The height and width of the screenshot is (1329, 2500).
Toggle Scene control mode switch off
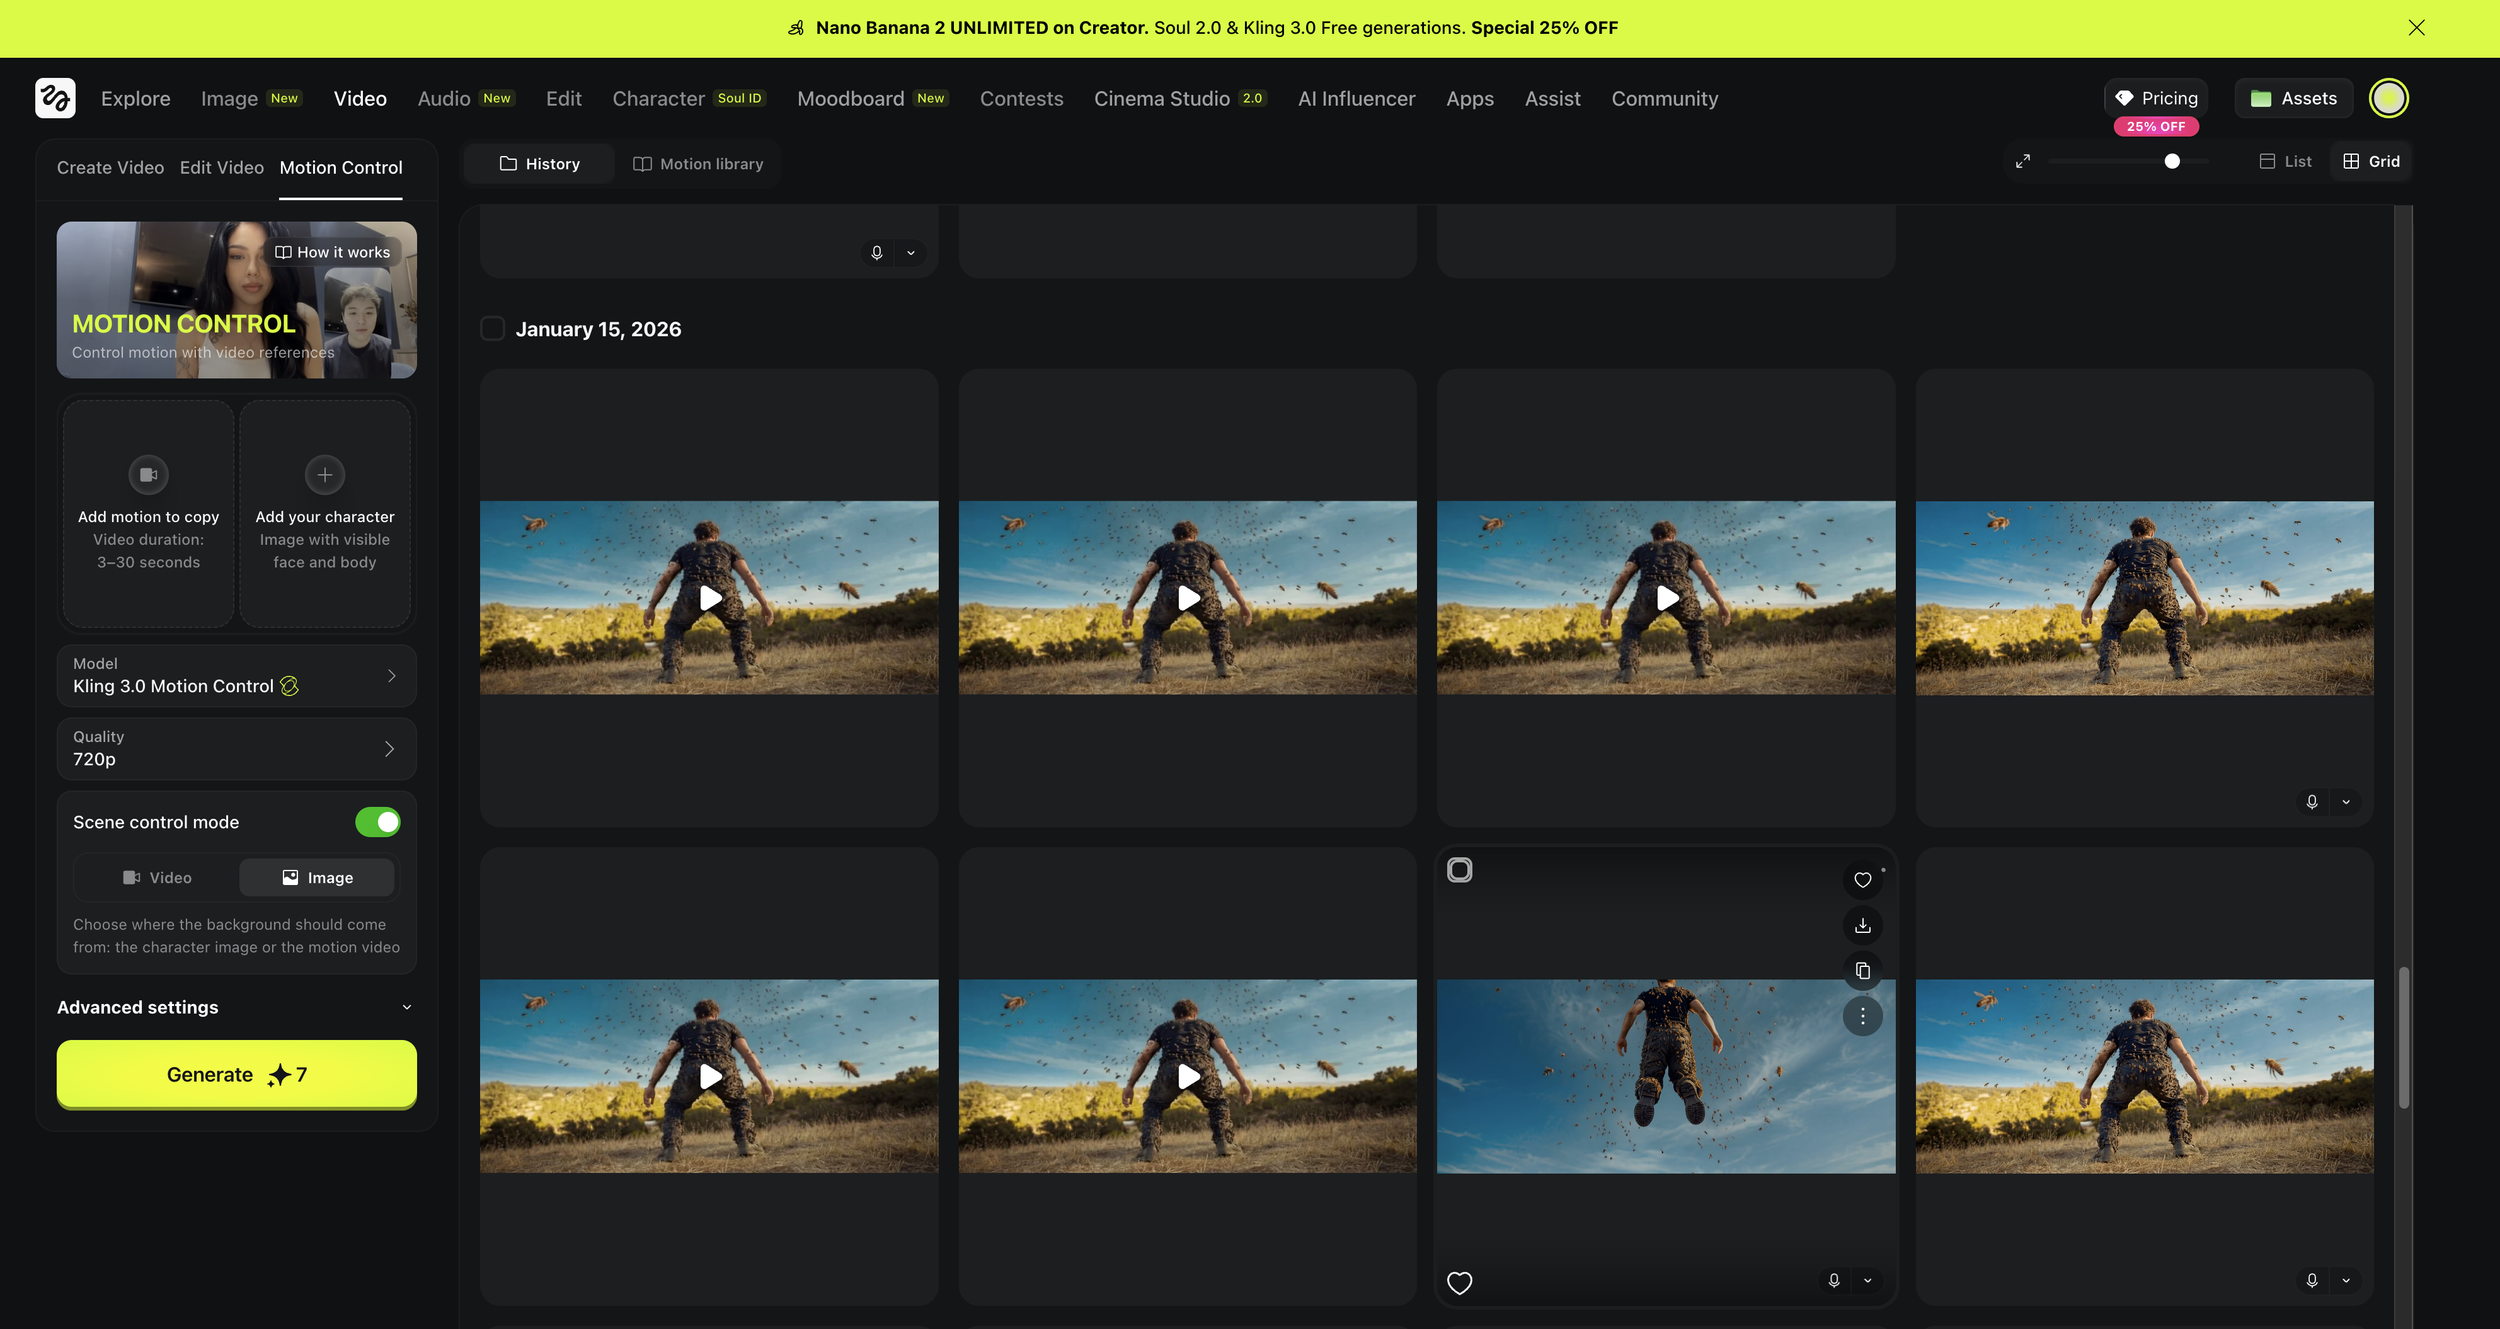point(378,822)
